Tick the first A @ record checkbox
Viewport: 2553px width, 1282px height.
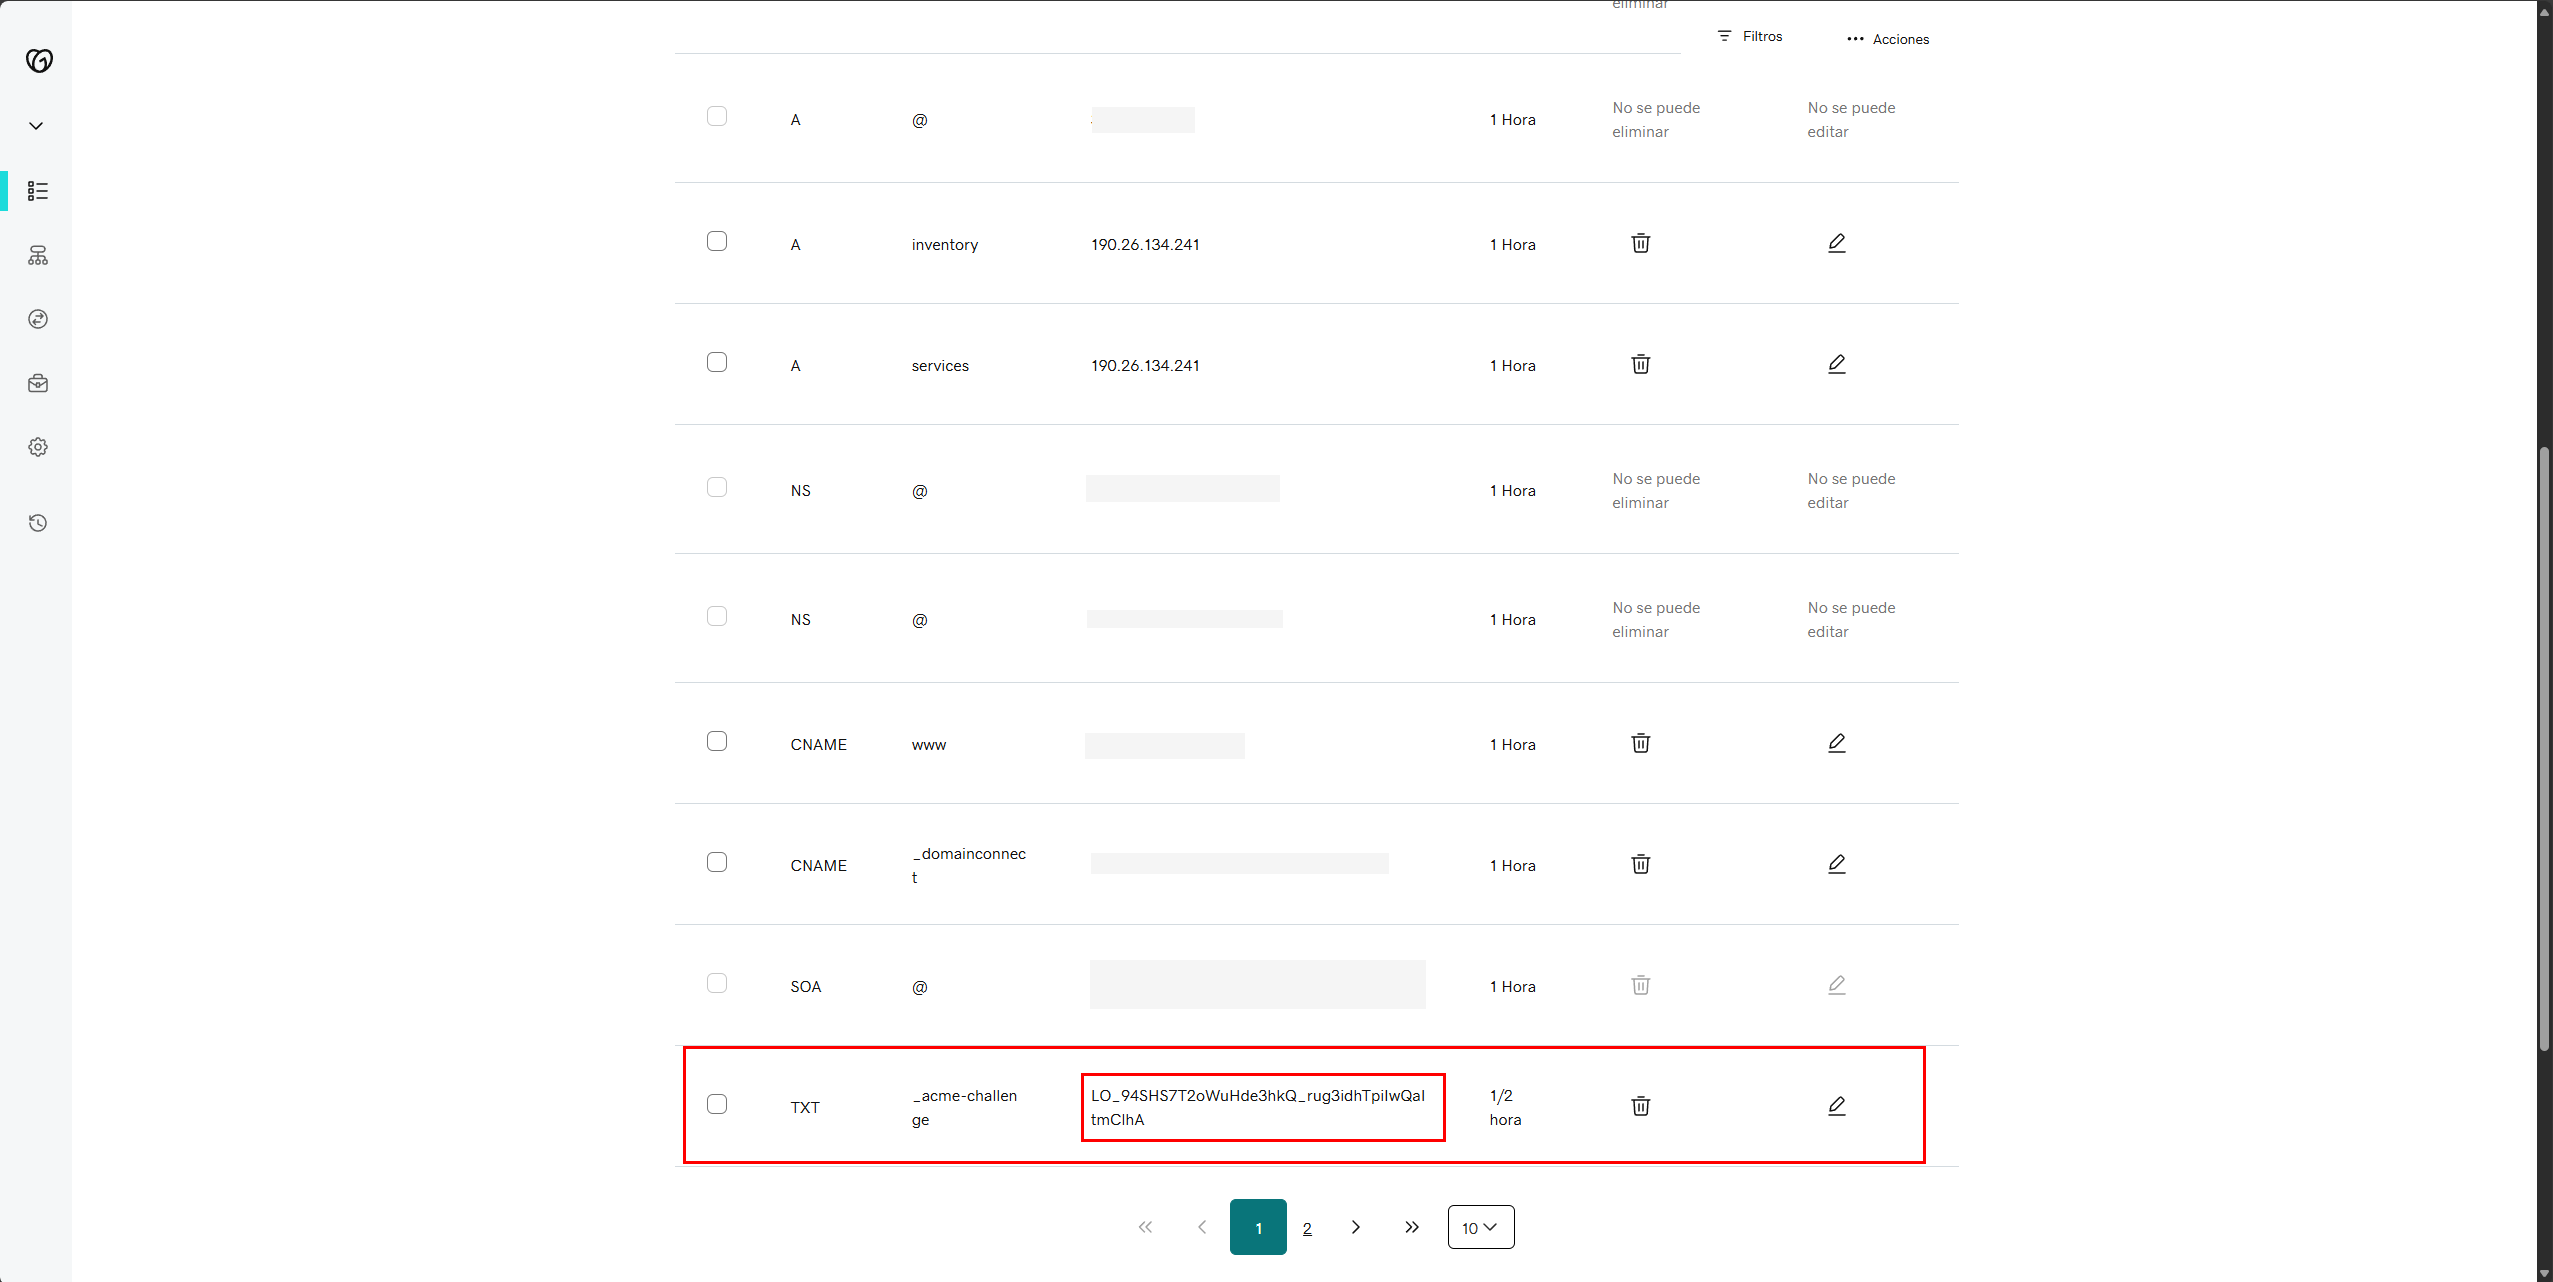(717, 116)
